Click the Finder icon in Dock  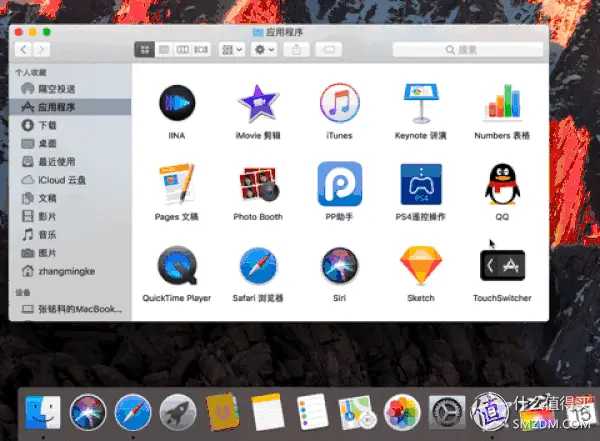(42, 412)
